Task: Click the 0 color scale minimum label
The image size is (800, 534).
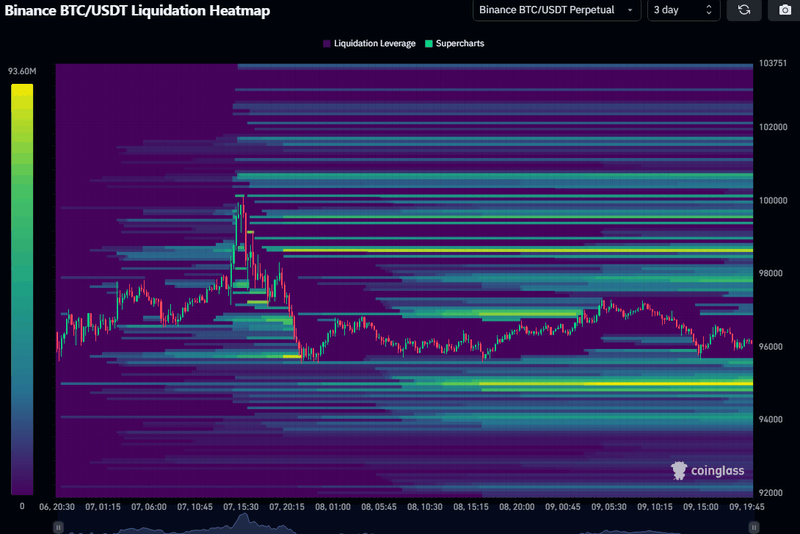Action: click(x=22, y=506)
